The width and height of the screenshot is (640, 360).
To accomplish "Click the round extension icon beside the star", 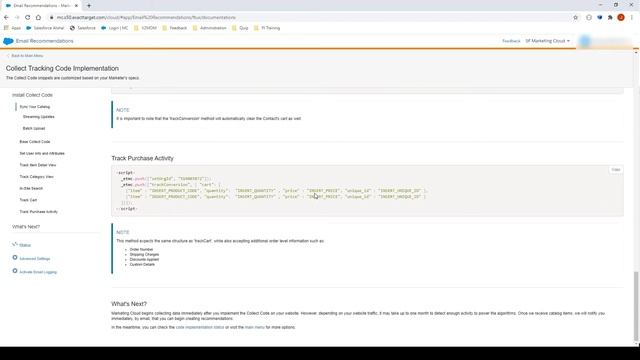I will (x=589, y=18).
